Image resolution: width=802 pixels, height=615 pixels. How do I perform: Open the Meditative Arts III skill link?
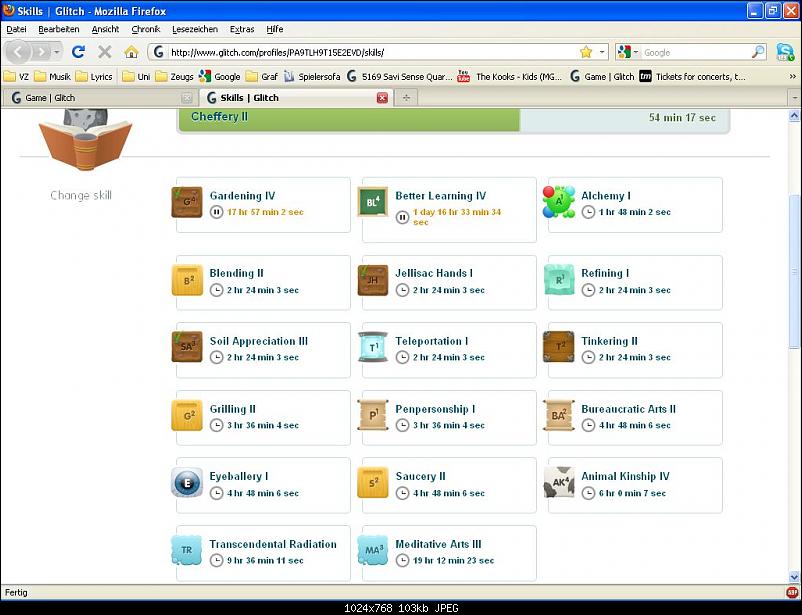pyautogui.click(x=438, y=544)
